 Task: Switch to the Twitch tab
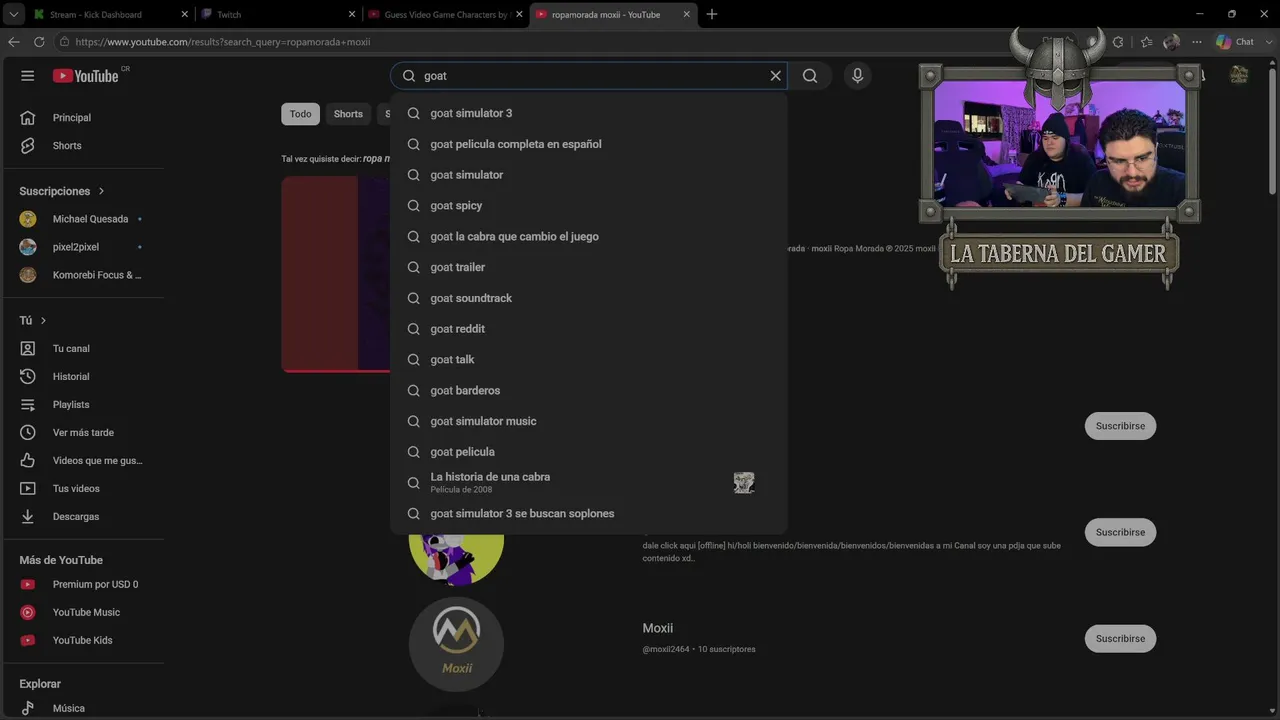point(278,15)
